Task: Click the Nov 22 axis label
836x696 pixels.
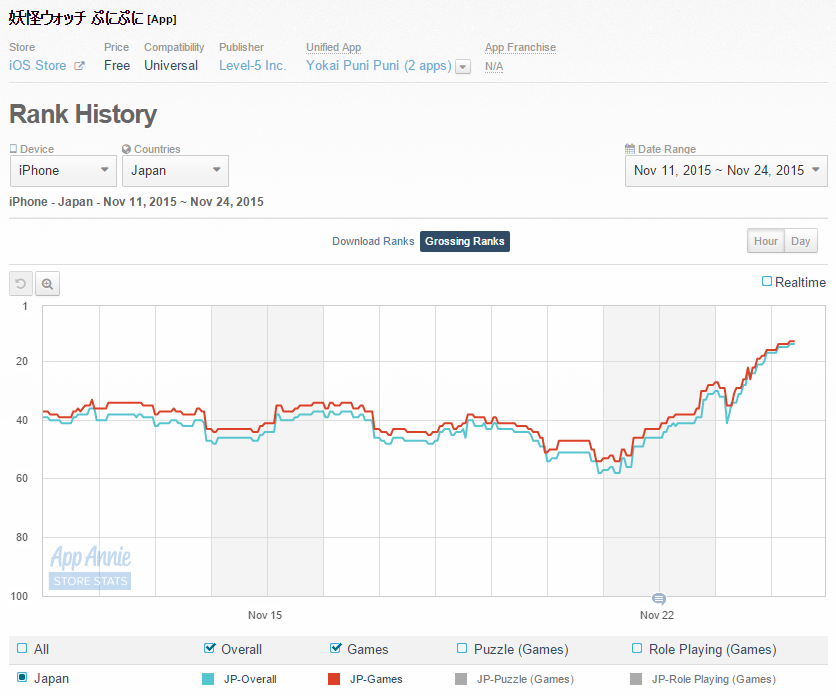Action: point(657,615)
